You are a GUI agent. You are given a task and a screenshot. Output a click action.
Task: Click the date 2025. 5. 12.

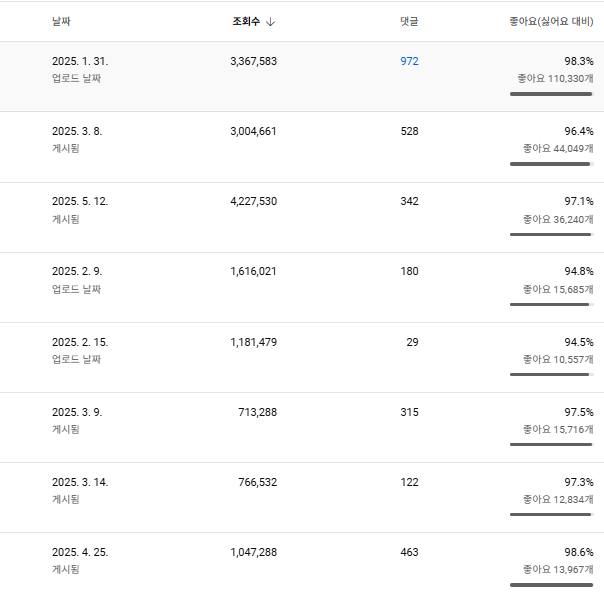click(x=80, y=201)
